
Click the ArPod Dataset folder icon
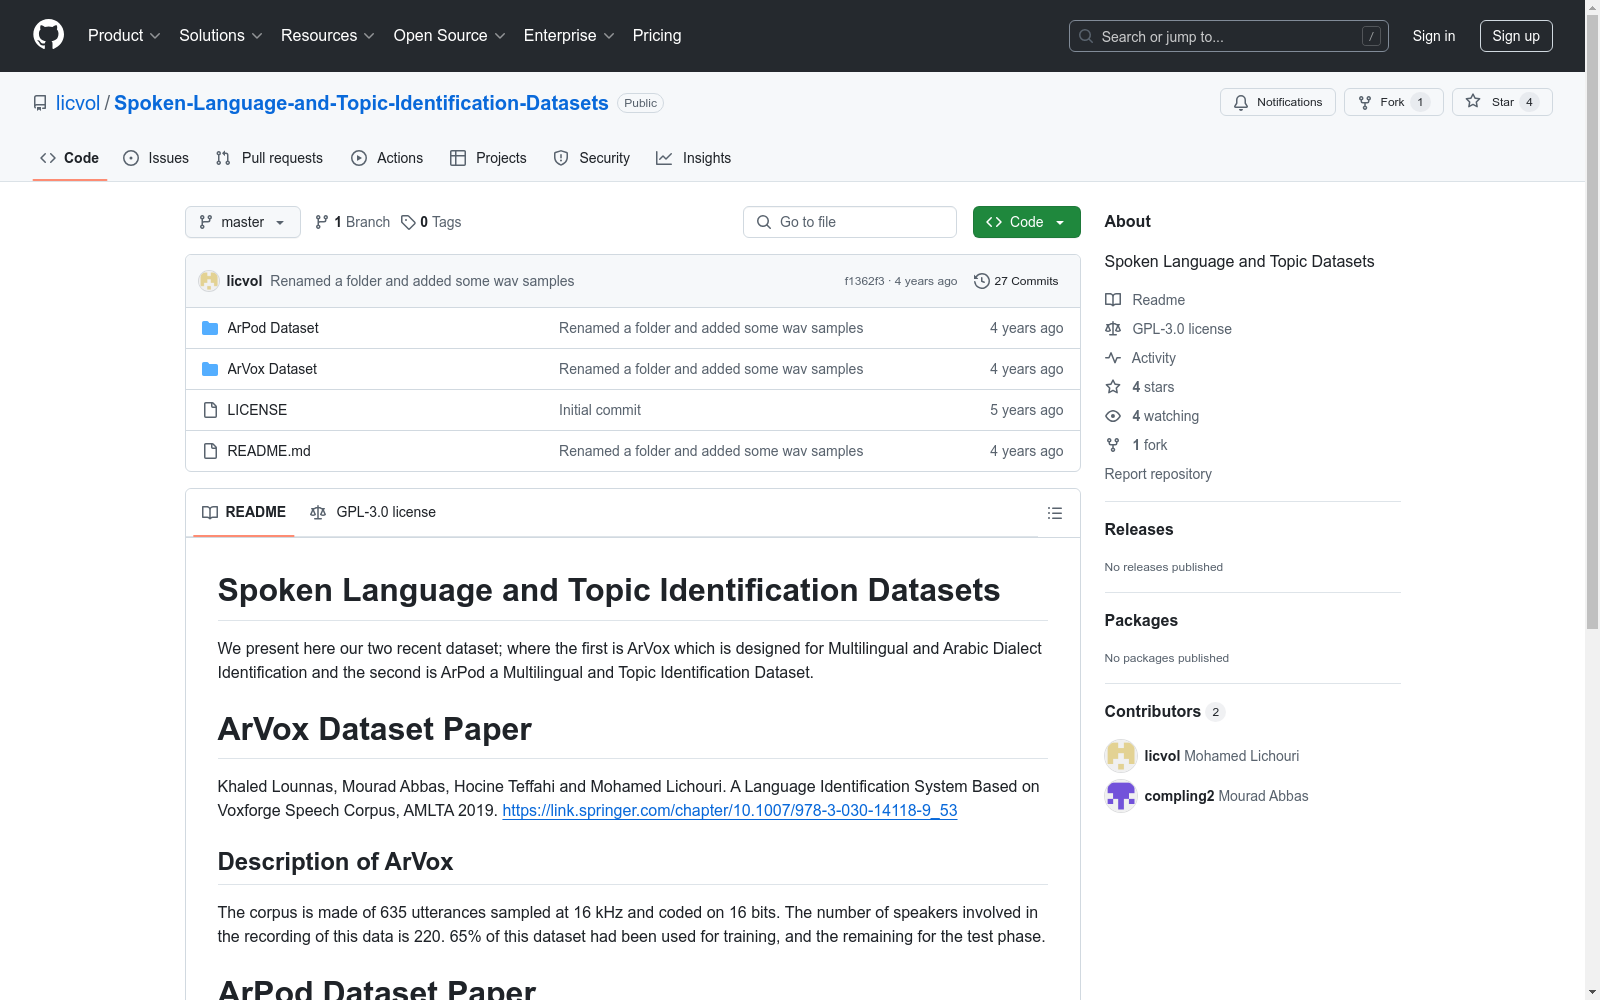tap(210, 328)
